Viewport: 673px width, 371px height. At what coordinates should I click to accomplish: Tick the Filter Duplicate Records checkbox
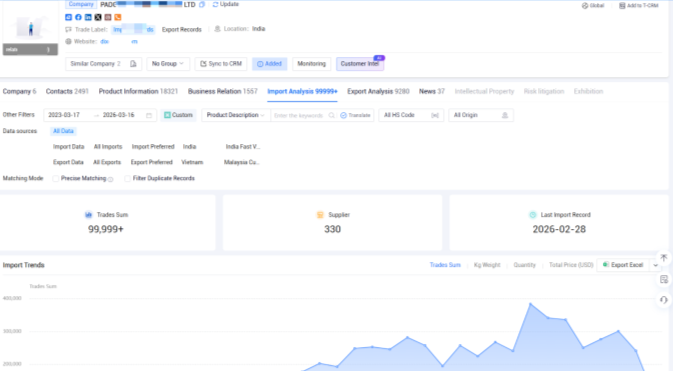click(127, 178)
